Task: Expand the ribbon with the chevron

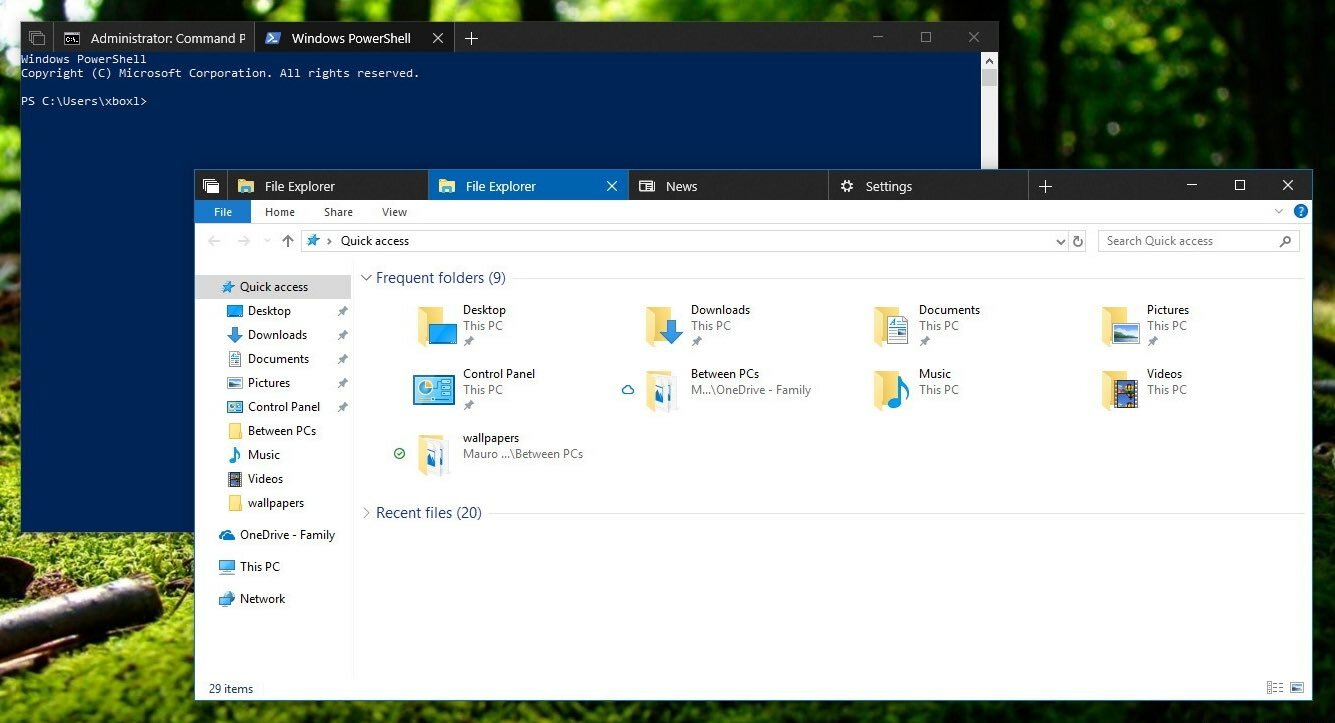Action: [1279, 212]
